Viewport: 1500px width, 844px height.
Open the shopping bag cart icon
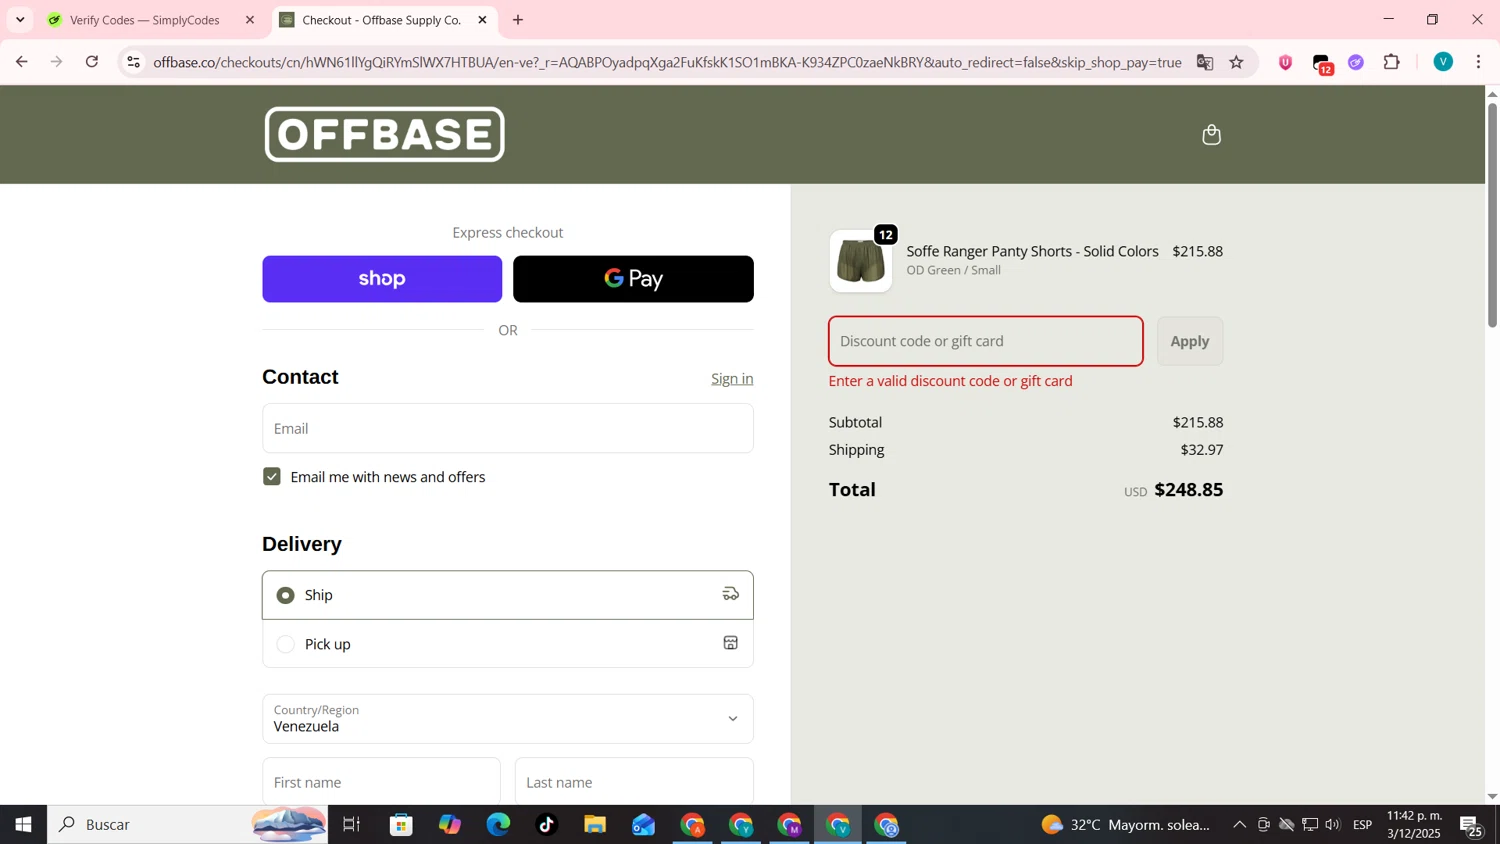point(1211,135)
